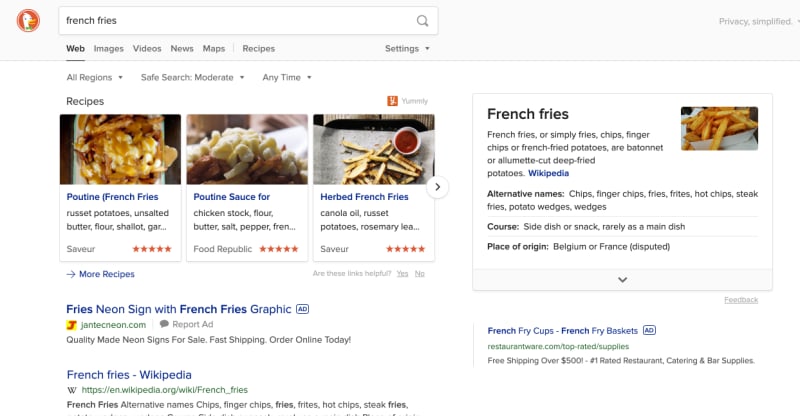800x416 pixels.
Task: Click star rating on Food Republic card
Action: pos(279,249)
